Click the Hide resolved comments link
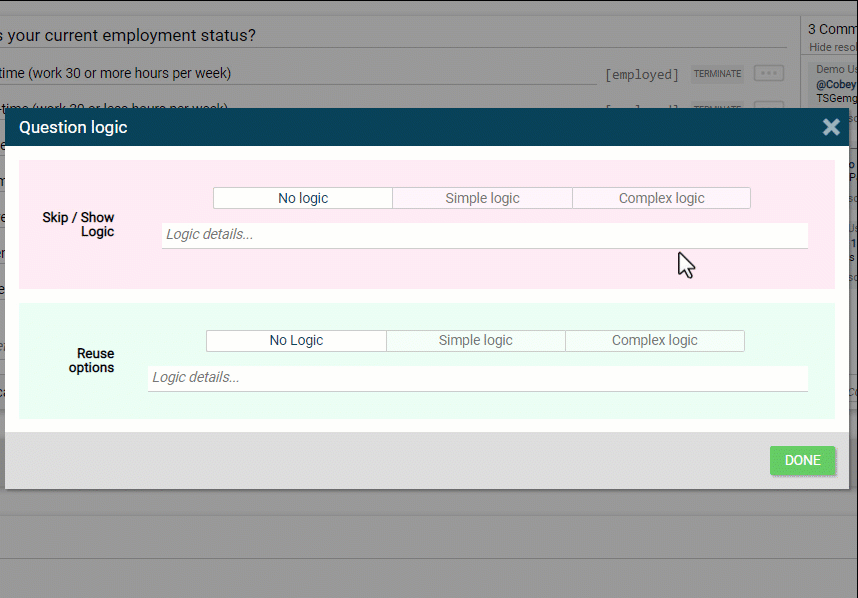The width and height of the screenshot is (858, 598). coord(832,47)
